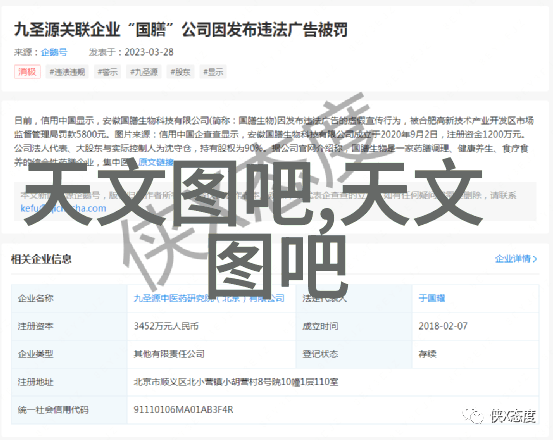Click the 2018-02-07 date cell
The image size is (553, 440).
[x=475, y=326]
